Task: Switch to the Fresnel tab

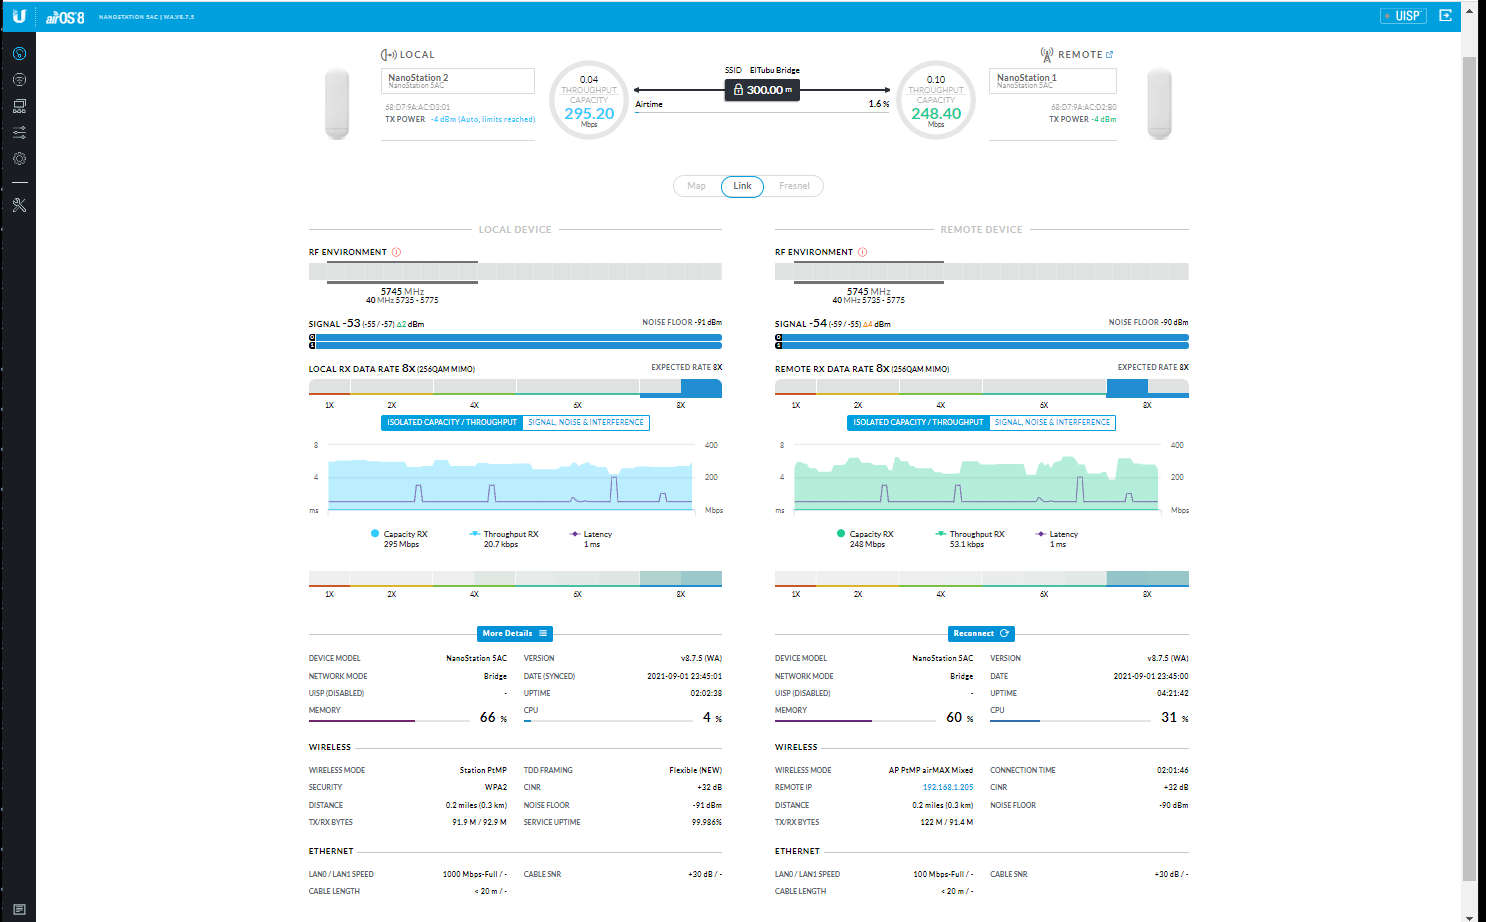Action: 794,186
